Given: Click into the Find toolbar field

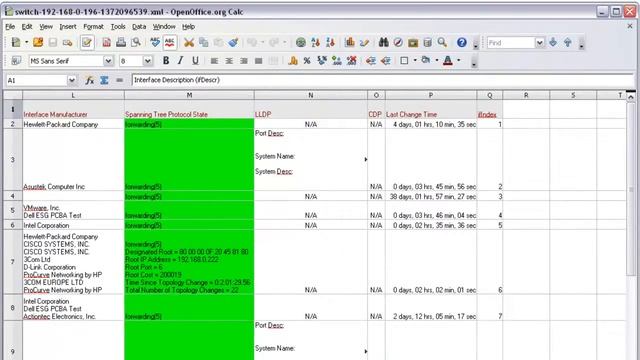Looking at the screenshot, I should (x=511, y=42).
